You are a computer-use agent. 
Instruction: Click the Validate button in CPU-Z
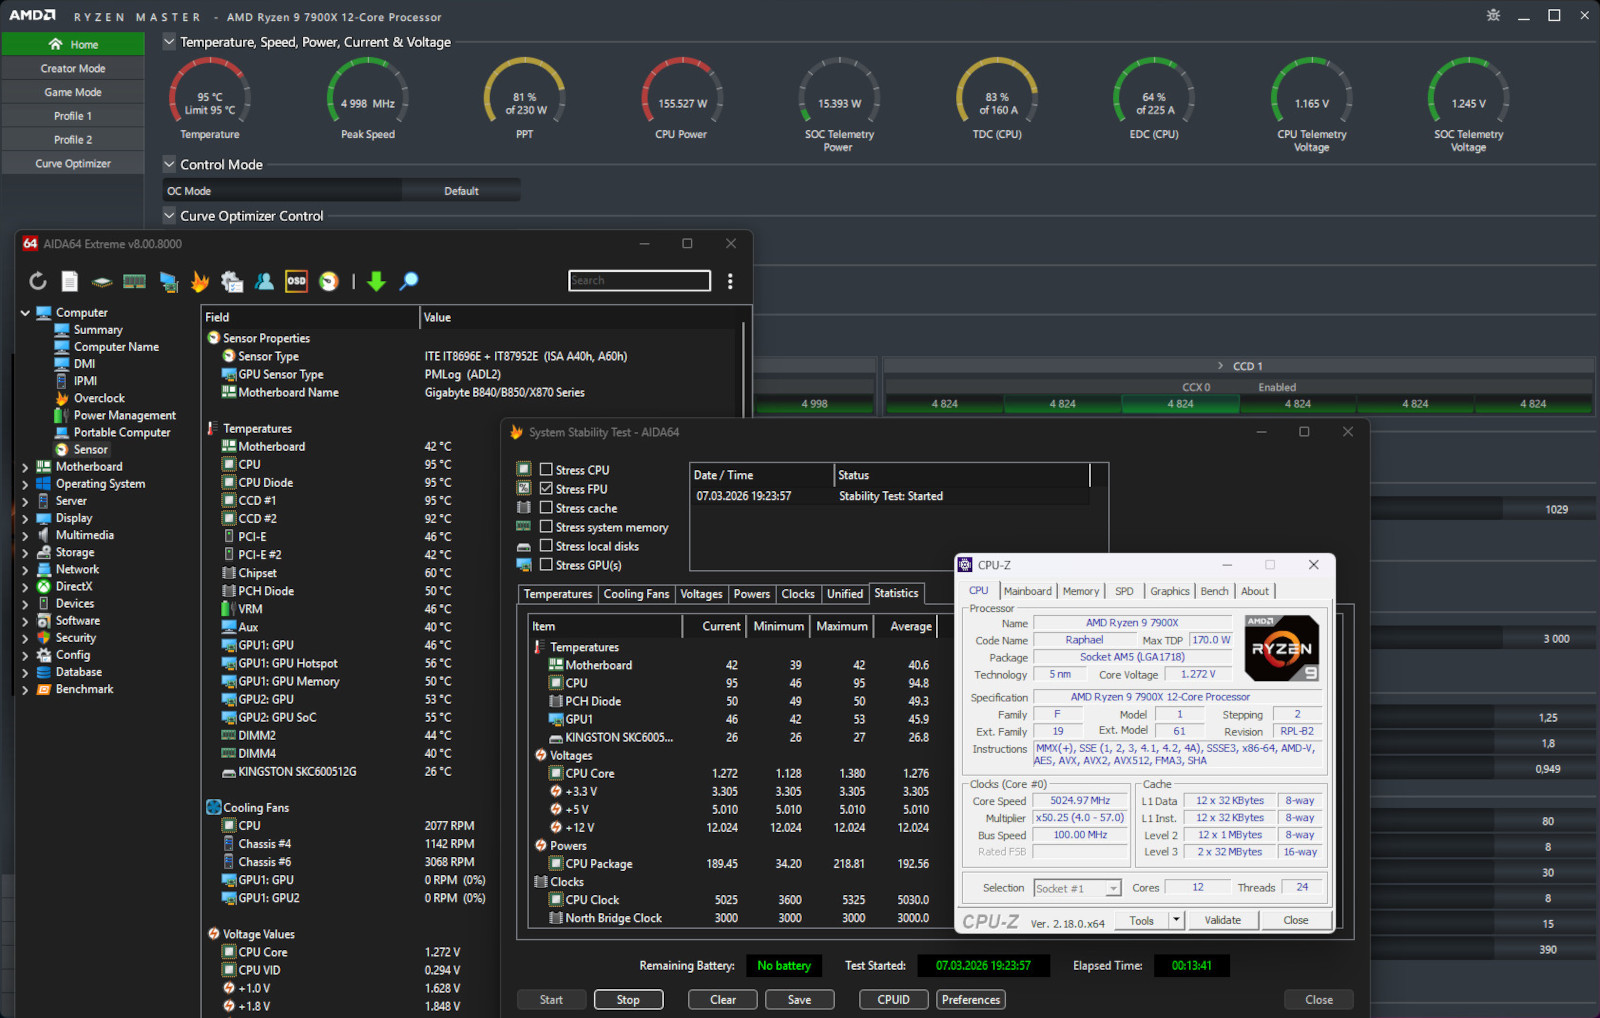(1222, 920)
